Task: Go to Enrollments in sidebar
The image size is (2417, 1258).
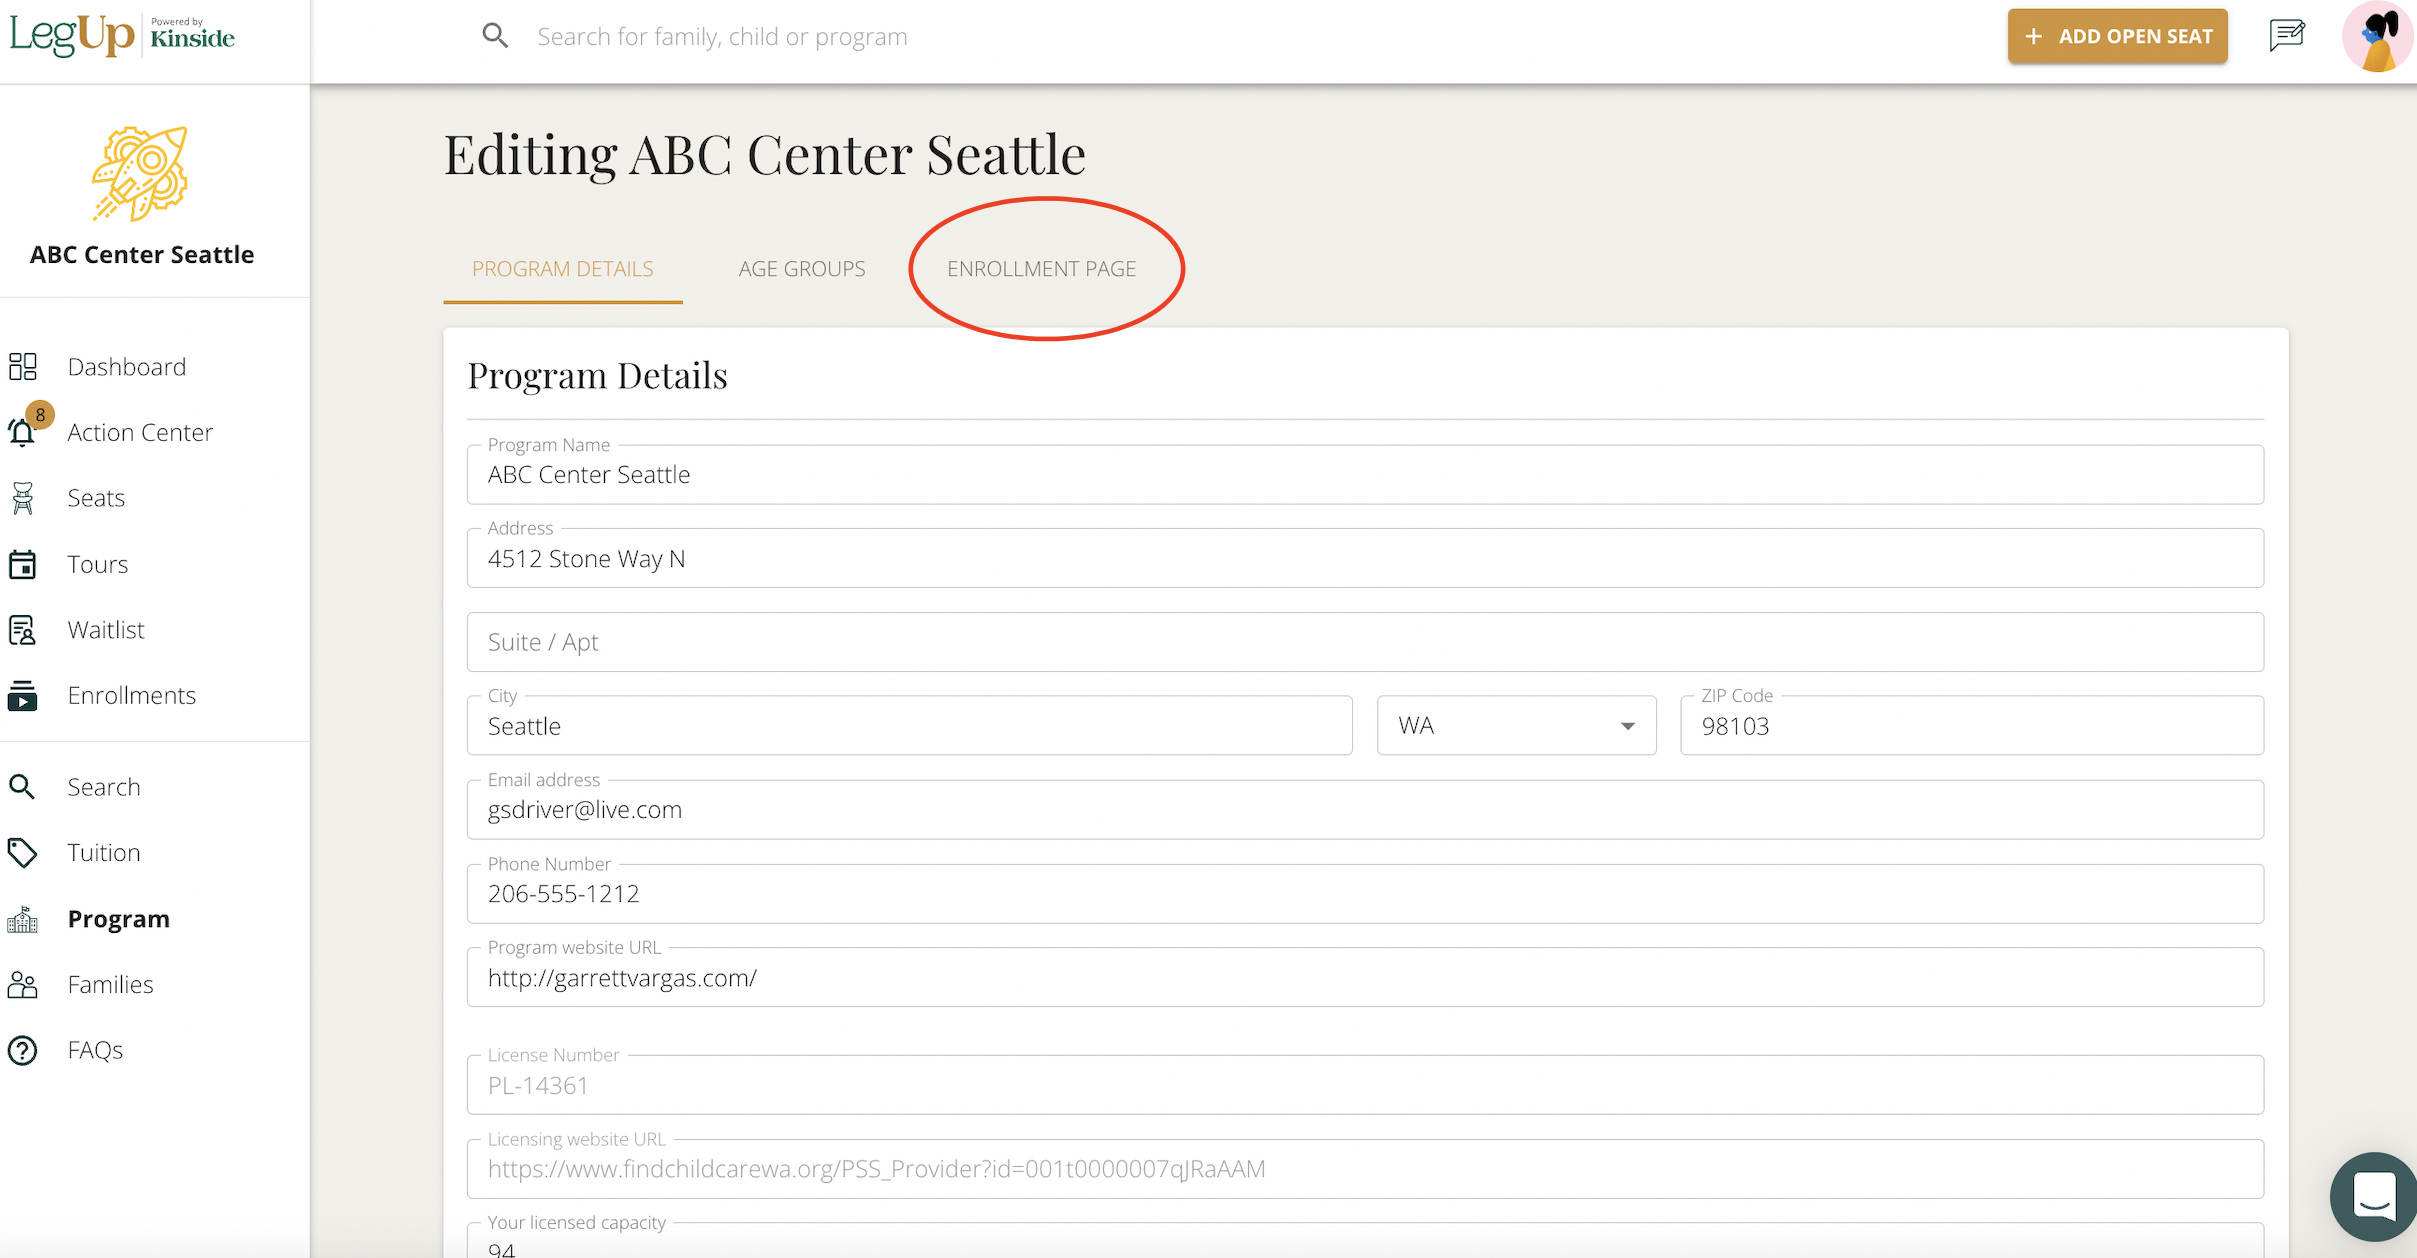Action: (x=132, y=695)
